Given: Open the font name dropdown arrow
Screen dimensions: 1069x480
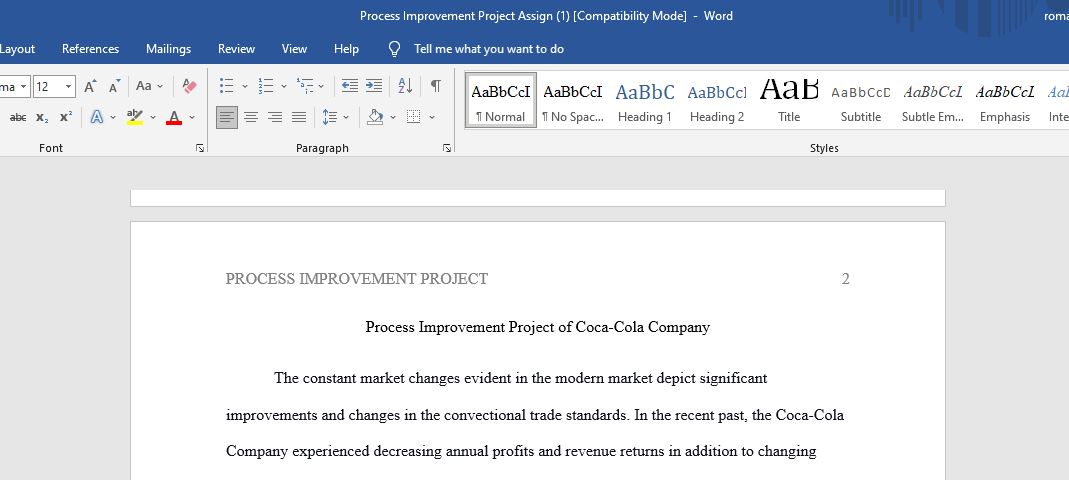Looking at the screenshot, I should coord(24,87).
